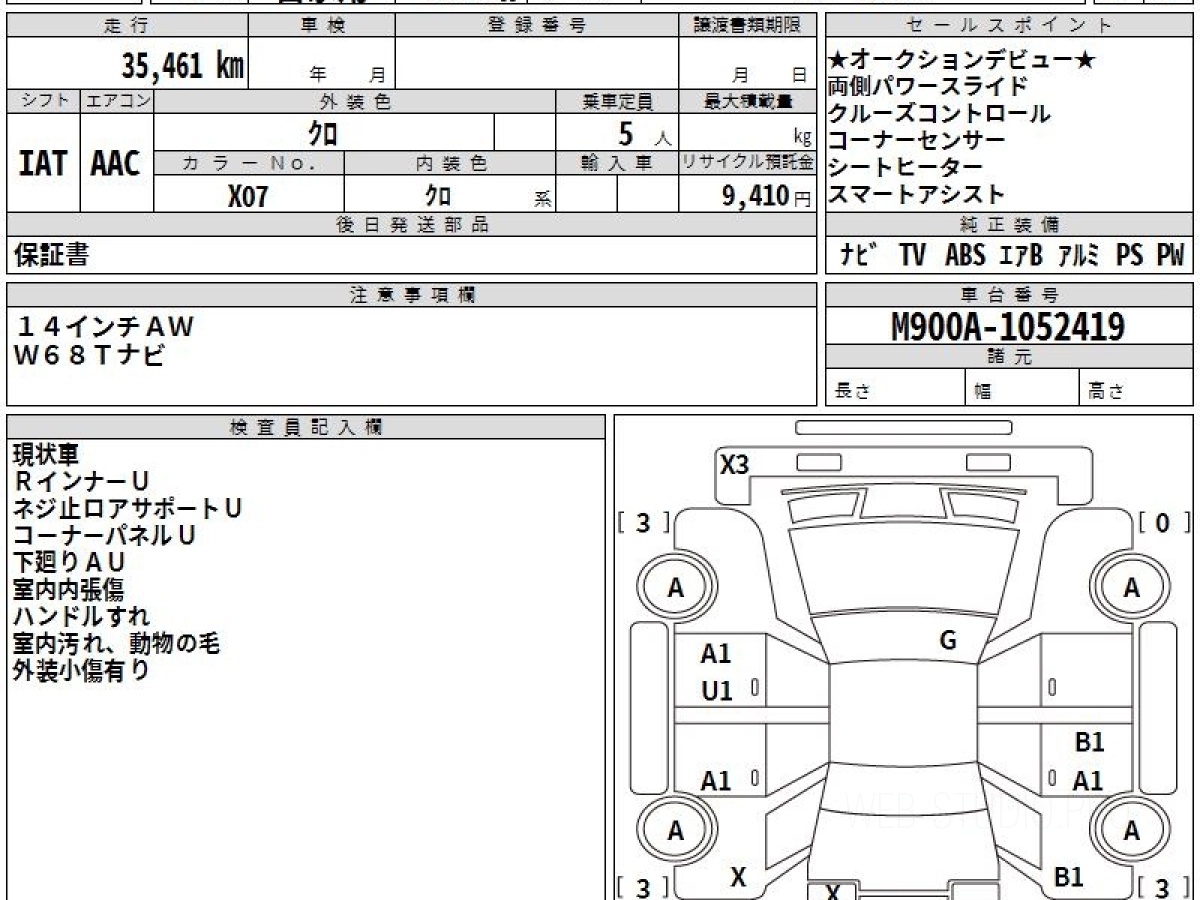This screenshot has height=900, width=1200.
Task: Click the TV equipment label
Action: tap(912, 255)
